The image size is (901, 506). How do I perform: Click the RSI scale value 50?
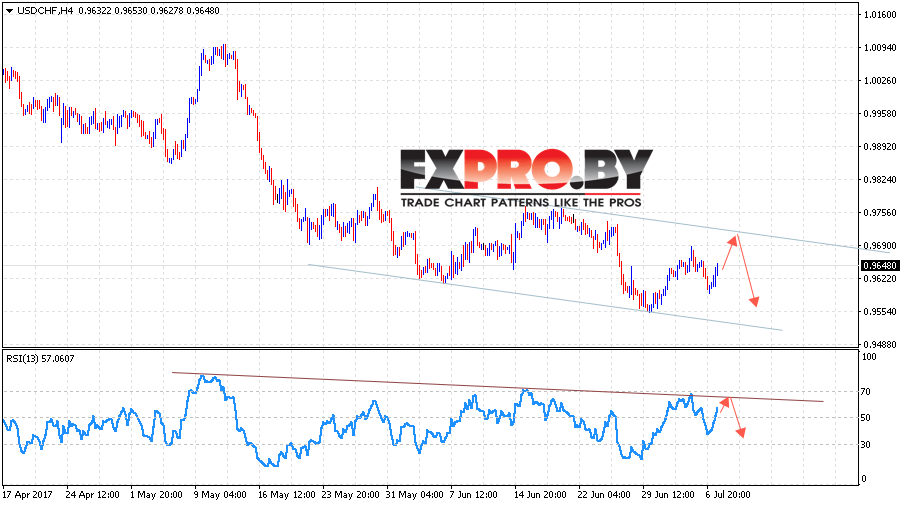tap(868, 418)
